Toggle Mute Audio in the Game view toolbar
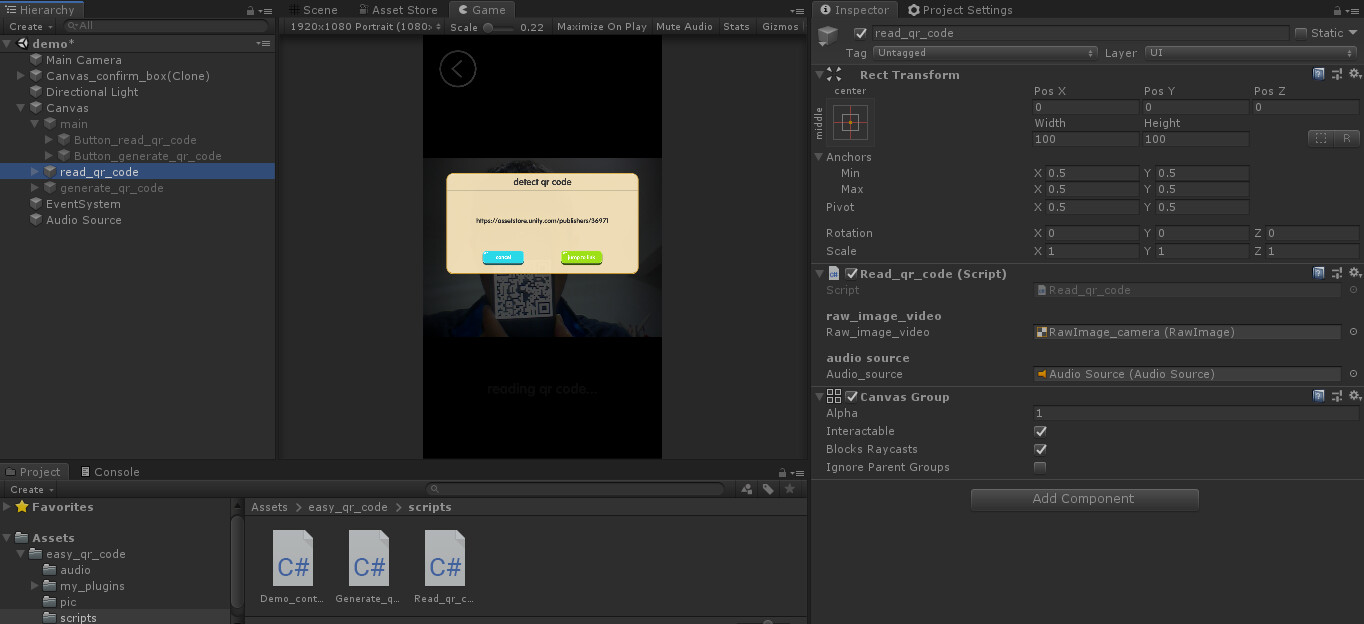 tap(684, 26)
